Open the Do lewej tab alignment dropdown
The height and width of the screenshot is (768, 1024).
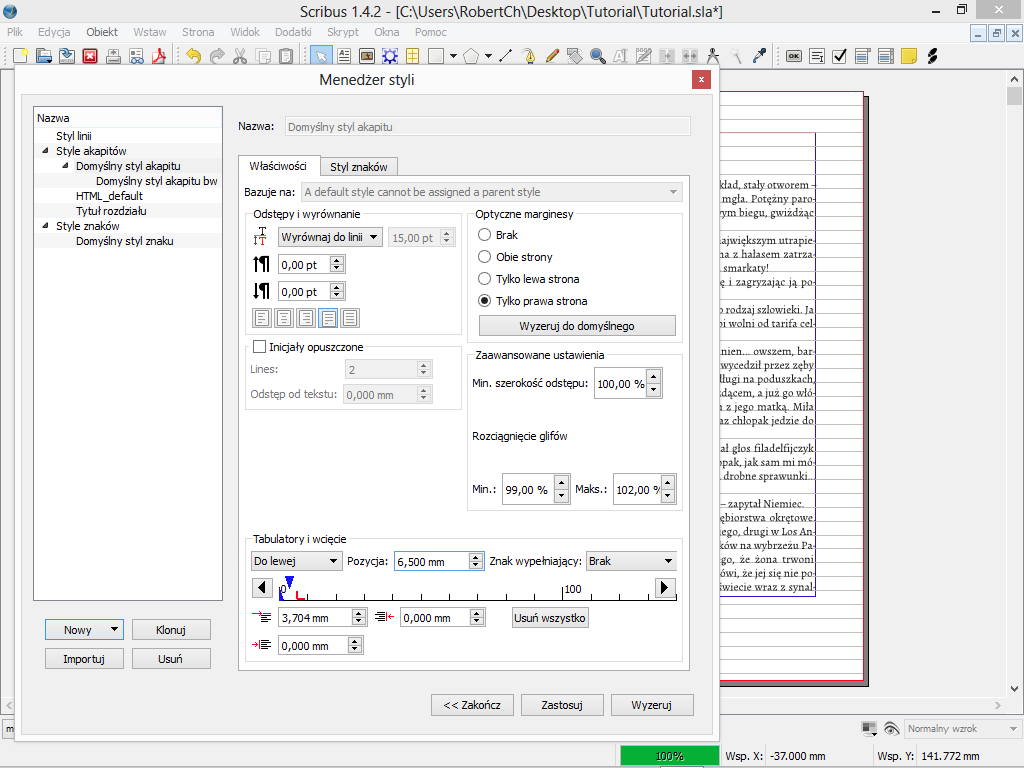(296, 561)
